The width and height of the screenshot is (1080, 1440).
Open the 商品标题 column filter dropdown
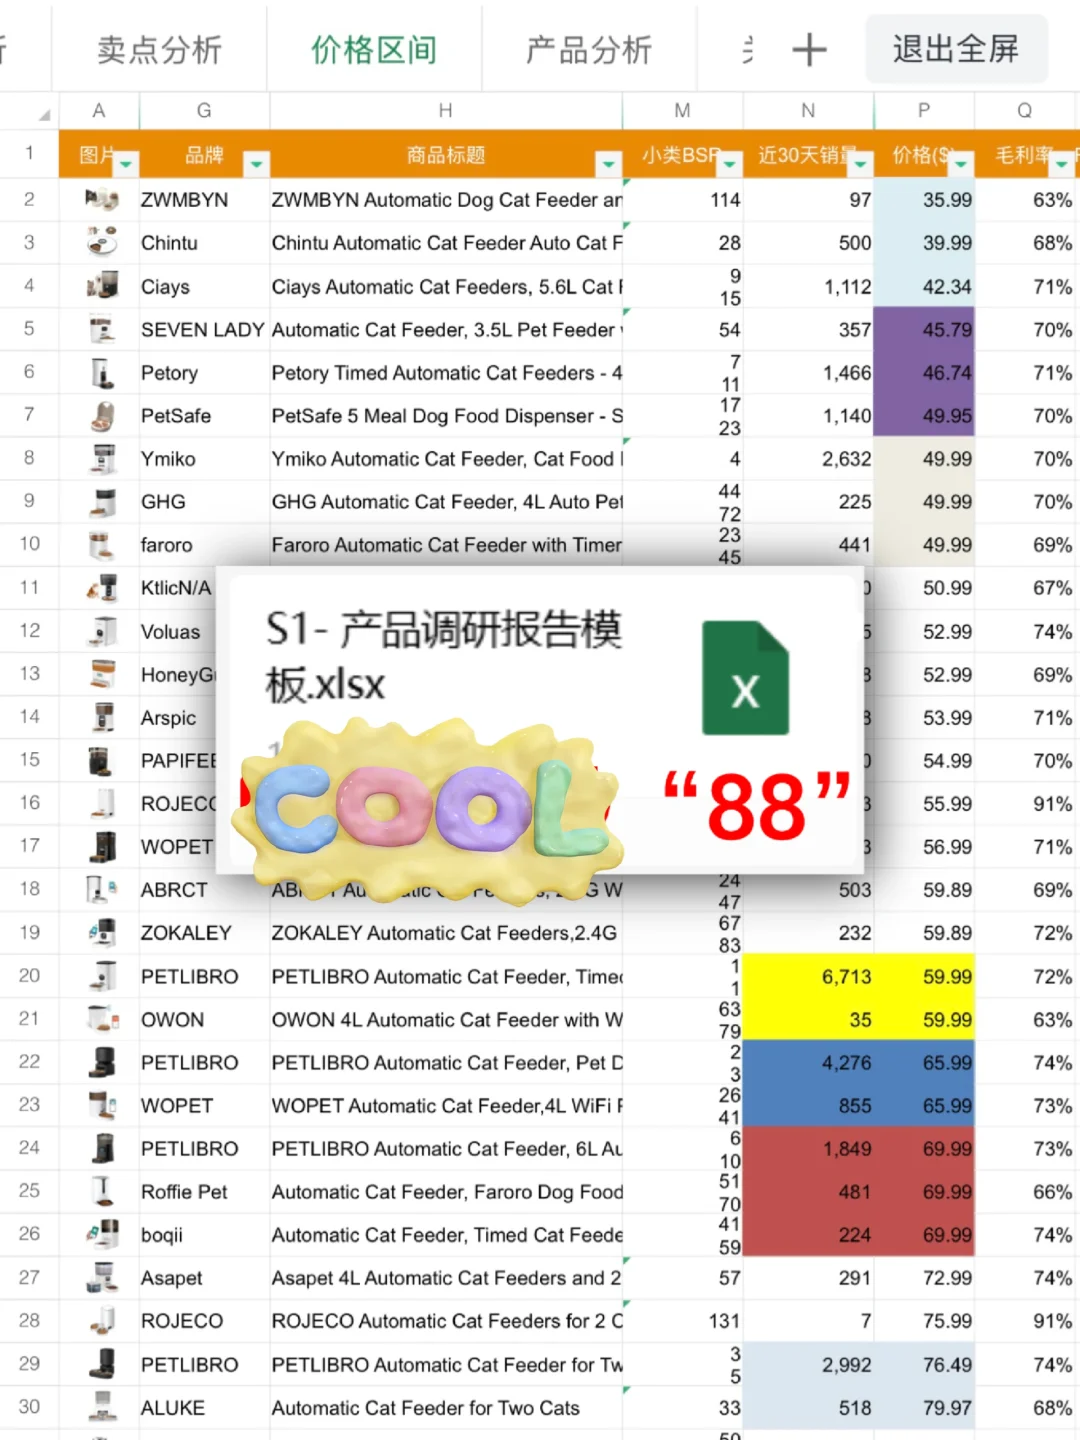609,163
